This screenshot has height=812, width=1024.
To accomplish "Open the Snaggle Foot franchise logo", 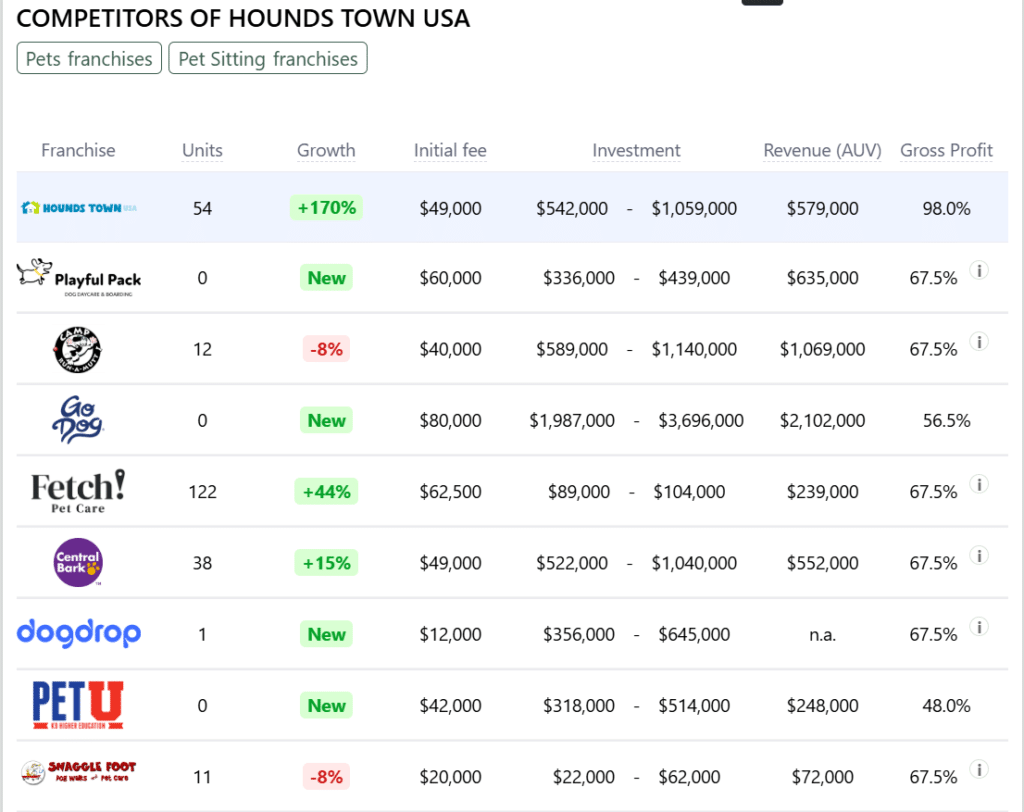I will (x=78, y=773).
